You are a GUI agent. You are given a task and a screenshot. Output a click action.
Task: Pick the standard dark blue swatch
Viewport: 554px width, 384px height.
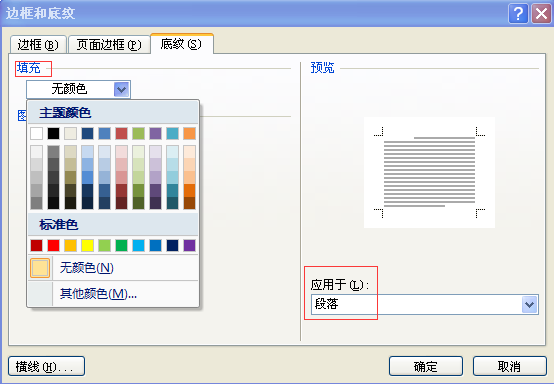[172, 245]
